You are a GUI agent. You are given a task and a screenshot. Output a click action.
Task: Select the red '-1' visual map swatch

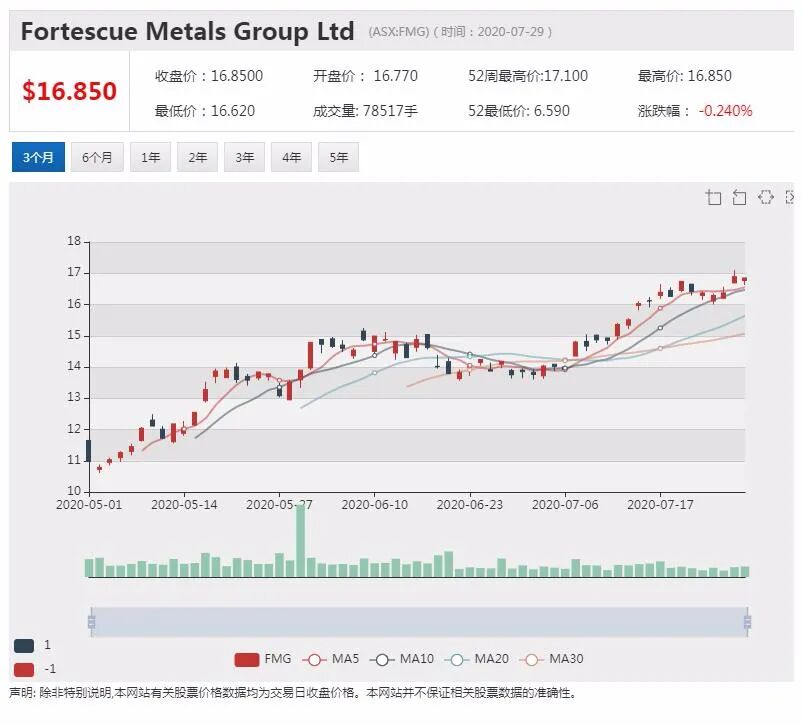click(x=24, y=670)
